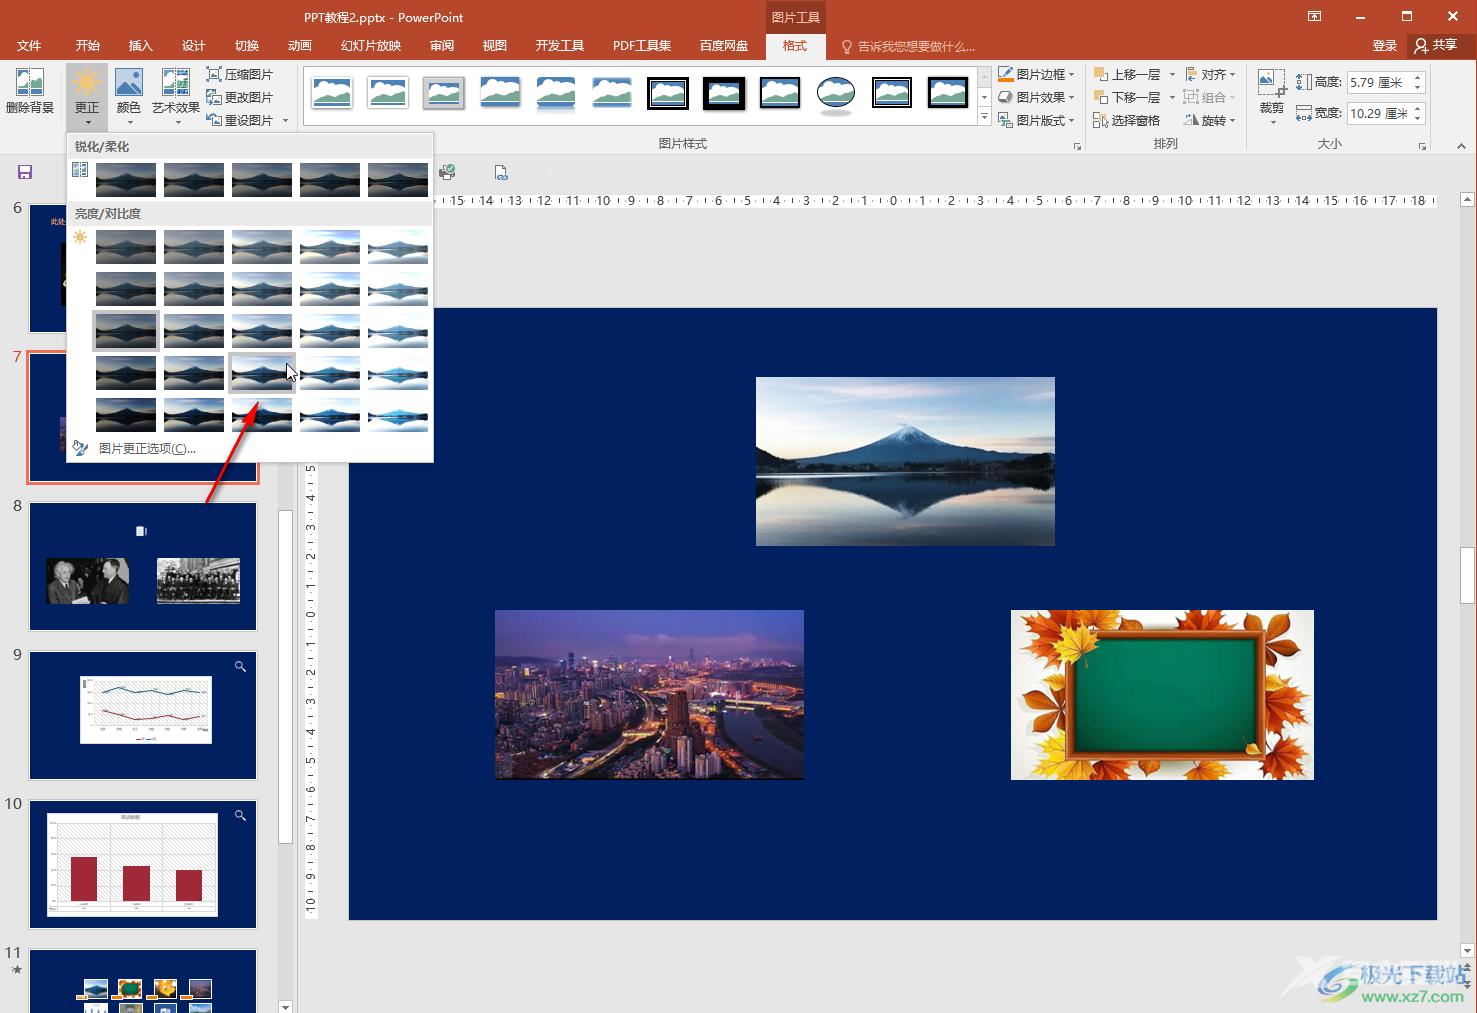
Task: Switch to the Insert (插入) tab
Action: [140, 46]
